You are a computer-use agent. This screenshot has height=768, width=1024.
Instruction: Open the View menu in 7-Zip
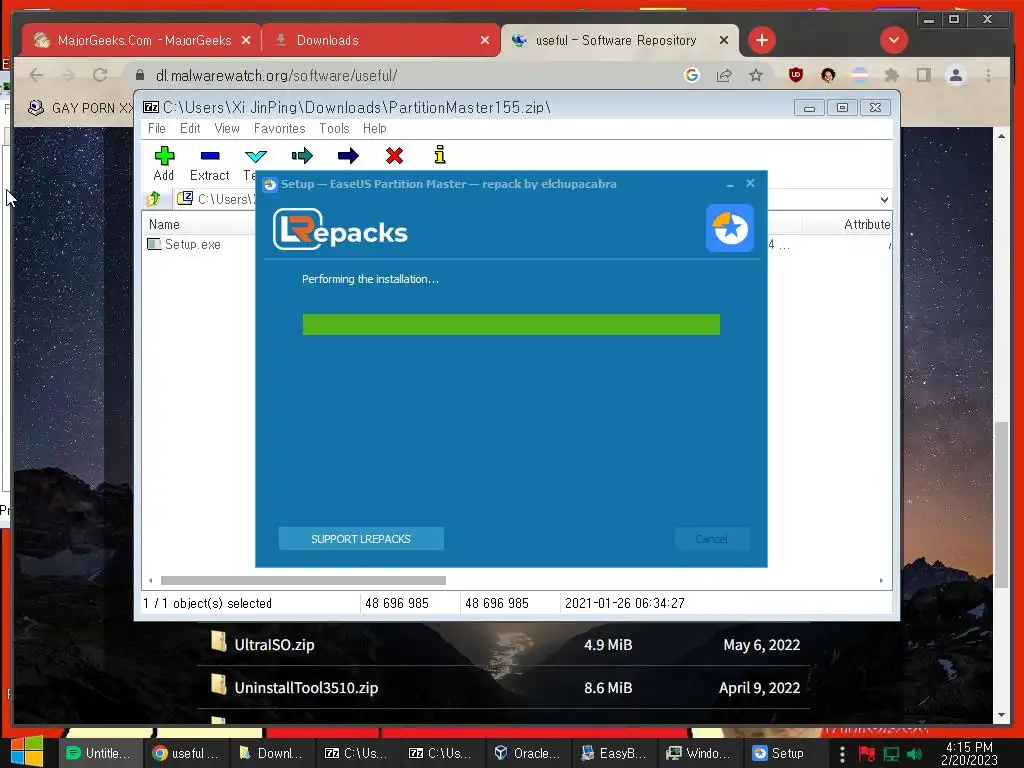click(227, 129)
